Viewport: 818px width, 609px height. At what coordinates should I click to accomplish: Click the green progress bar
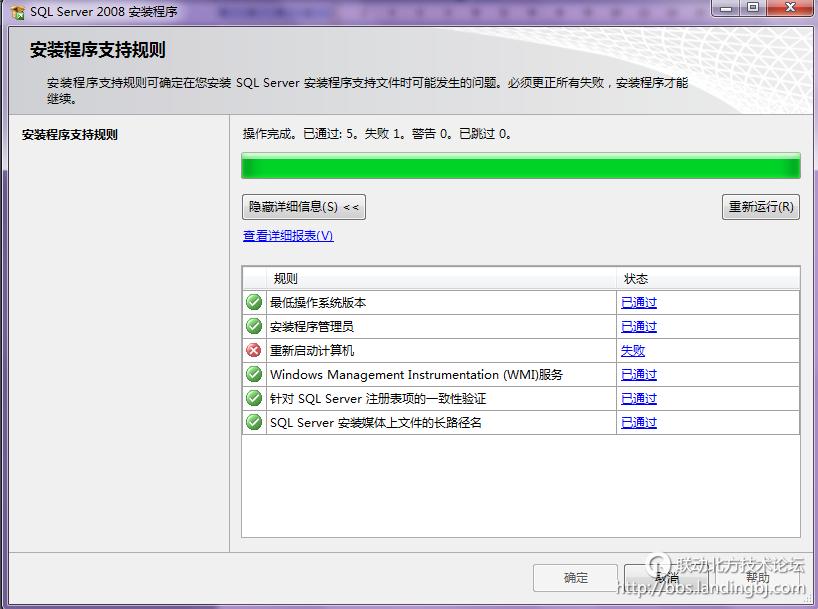click(520, 165)
